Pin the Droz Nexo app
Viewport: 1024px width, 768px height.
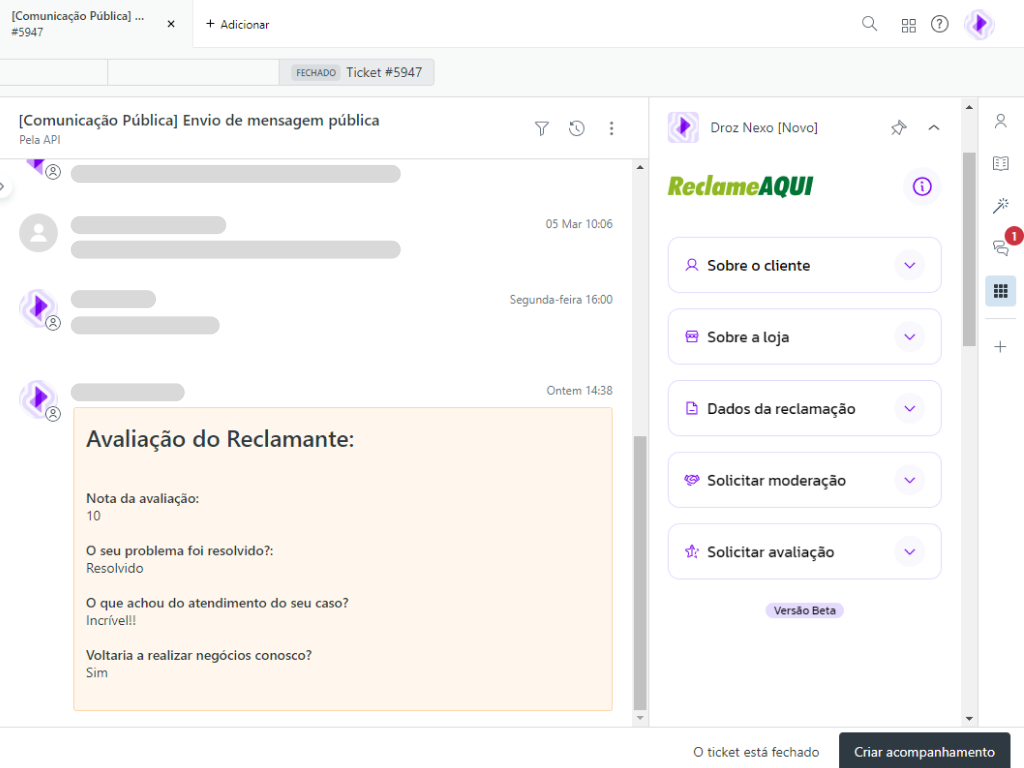[x=898, y=128]
